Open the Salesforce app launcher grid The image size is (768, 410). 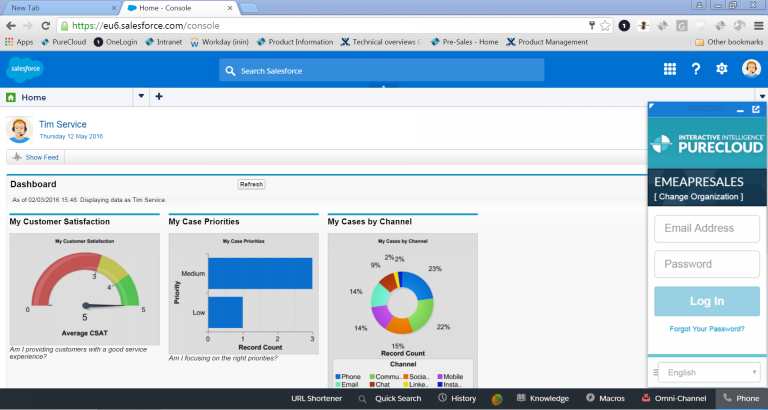(670, 69)
